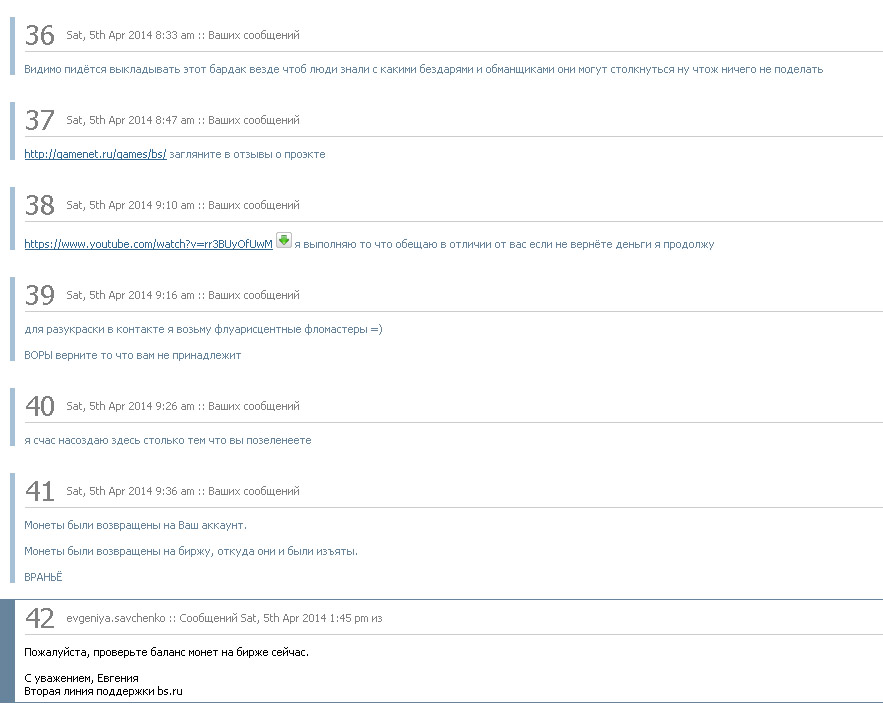
Task: Open the YouTube watch link
Action: pos(148,244)
